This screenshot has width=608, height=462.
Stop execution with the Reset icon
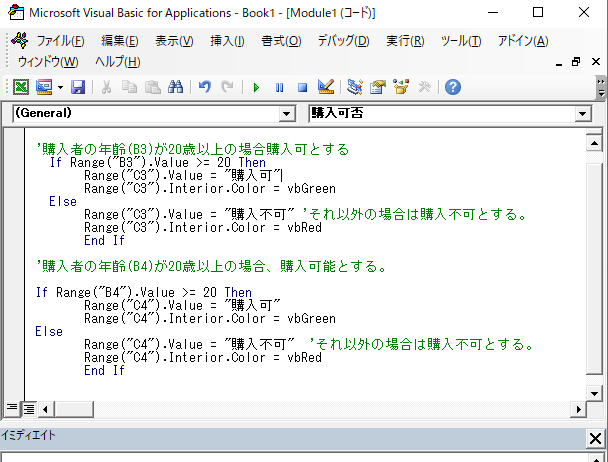[302, 87]
